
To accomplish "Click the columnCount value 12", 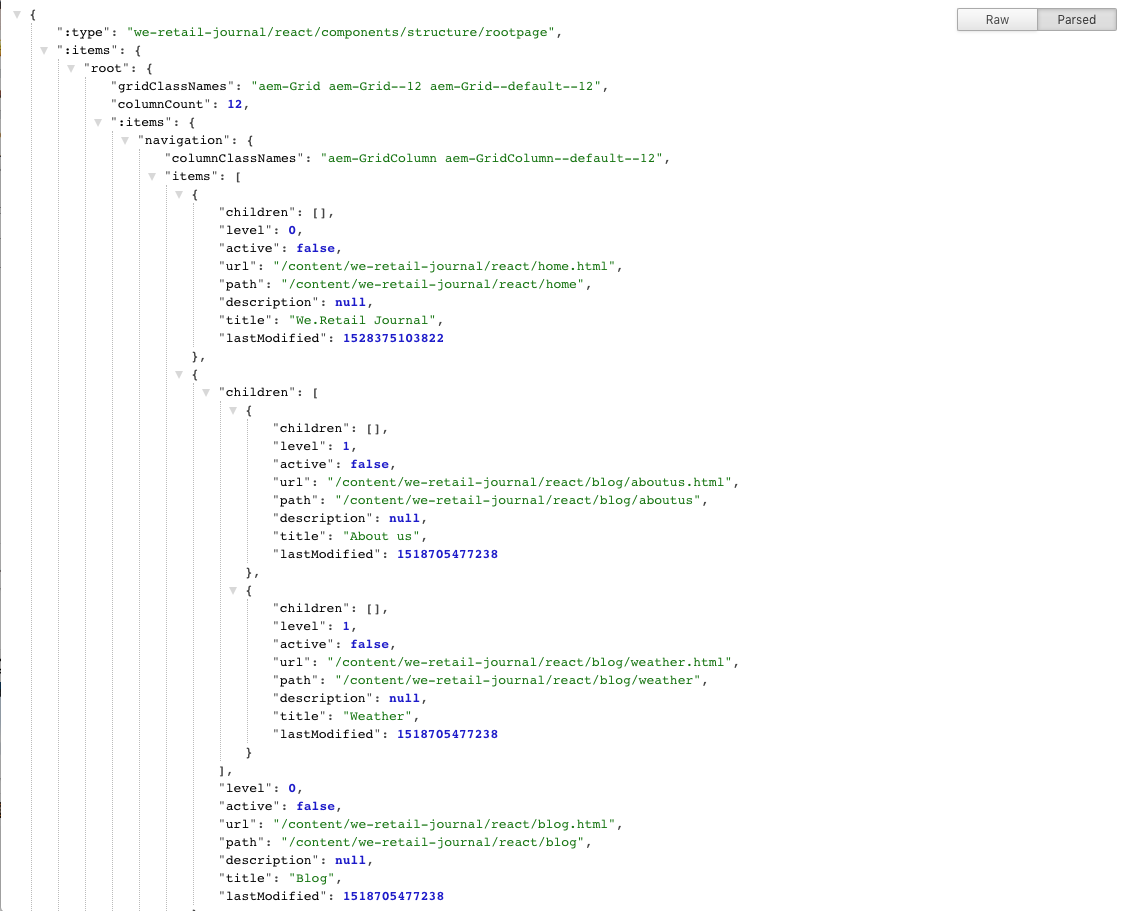I will point(235,105).
